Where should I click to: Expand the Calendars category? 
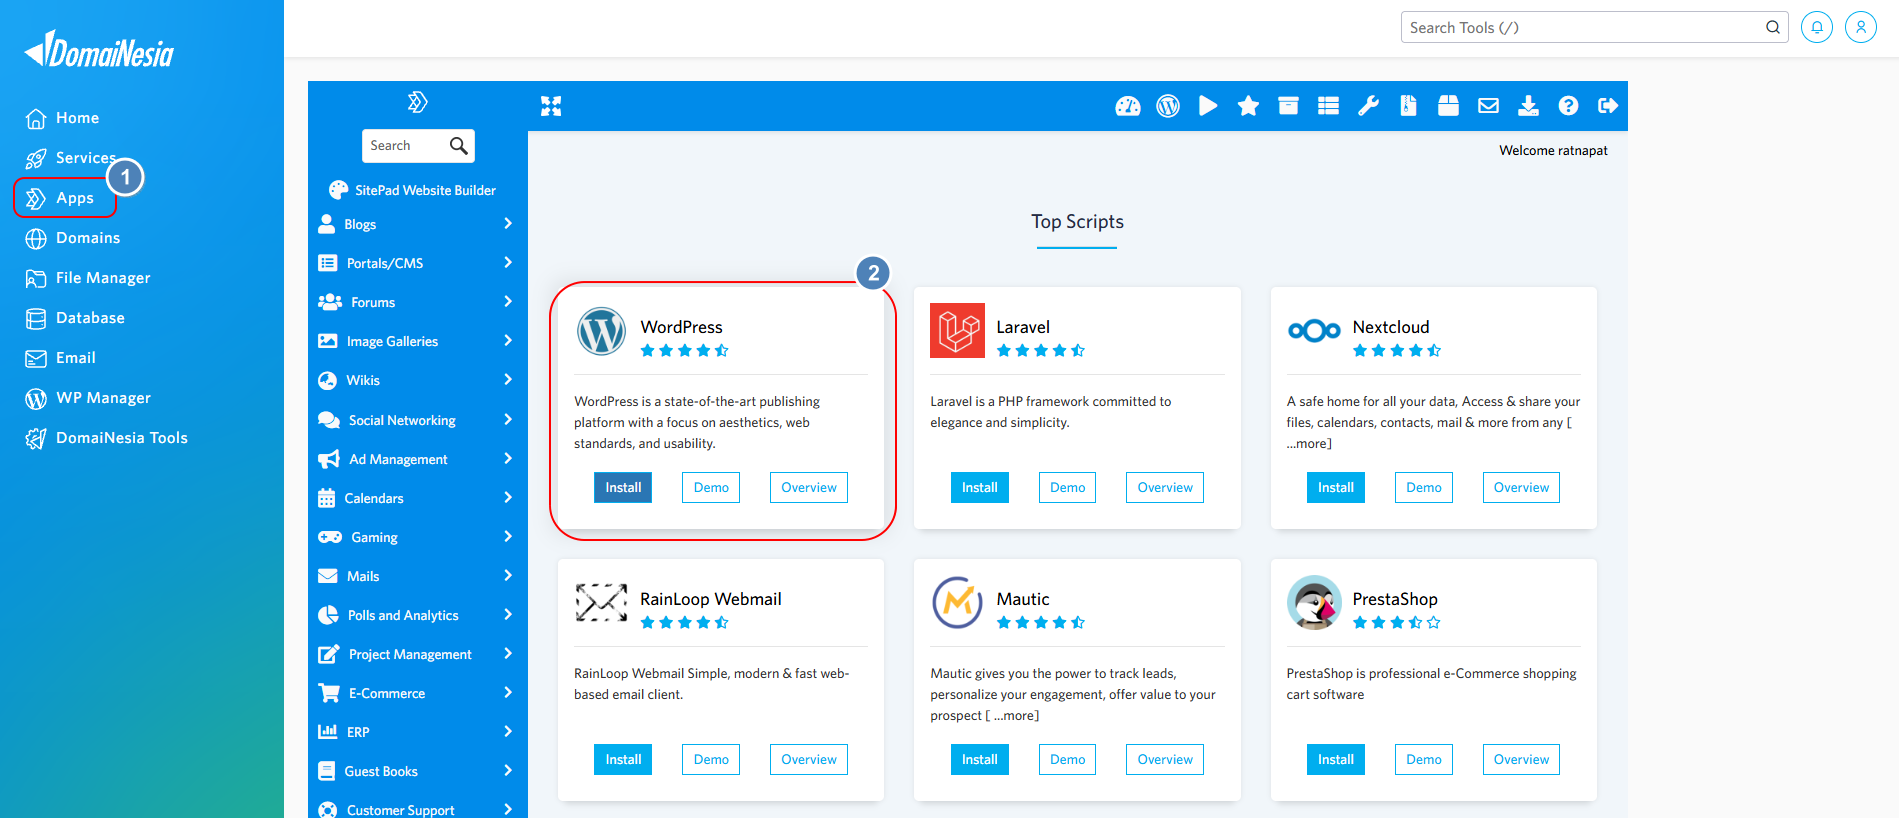pos(418,498)
